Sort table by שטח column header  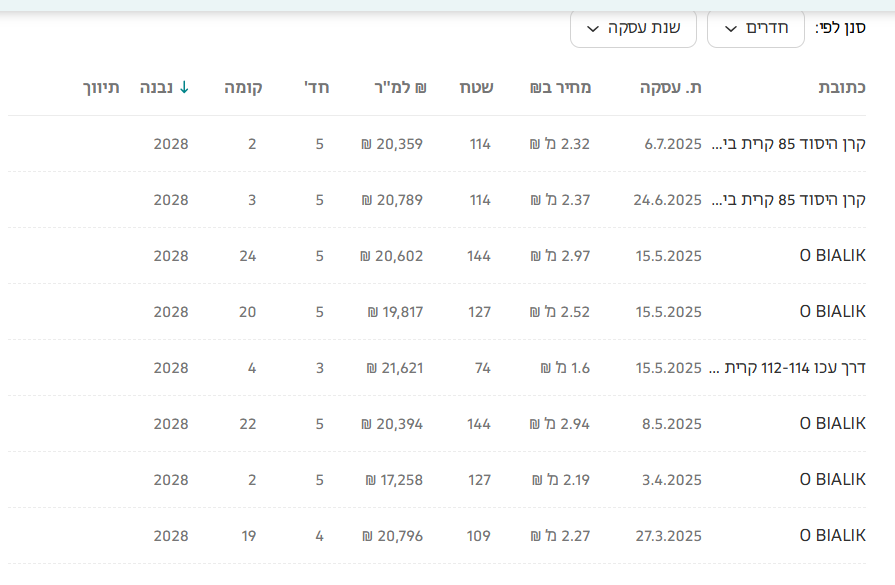click(475, 87)
